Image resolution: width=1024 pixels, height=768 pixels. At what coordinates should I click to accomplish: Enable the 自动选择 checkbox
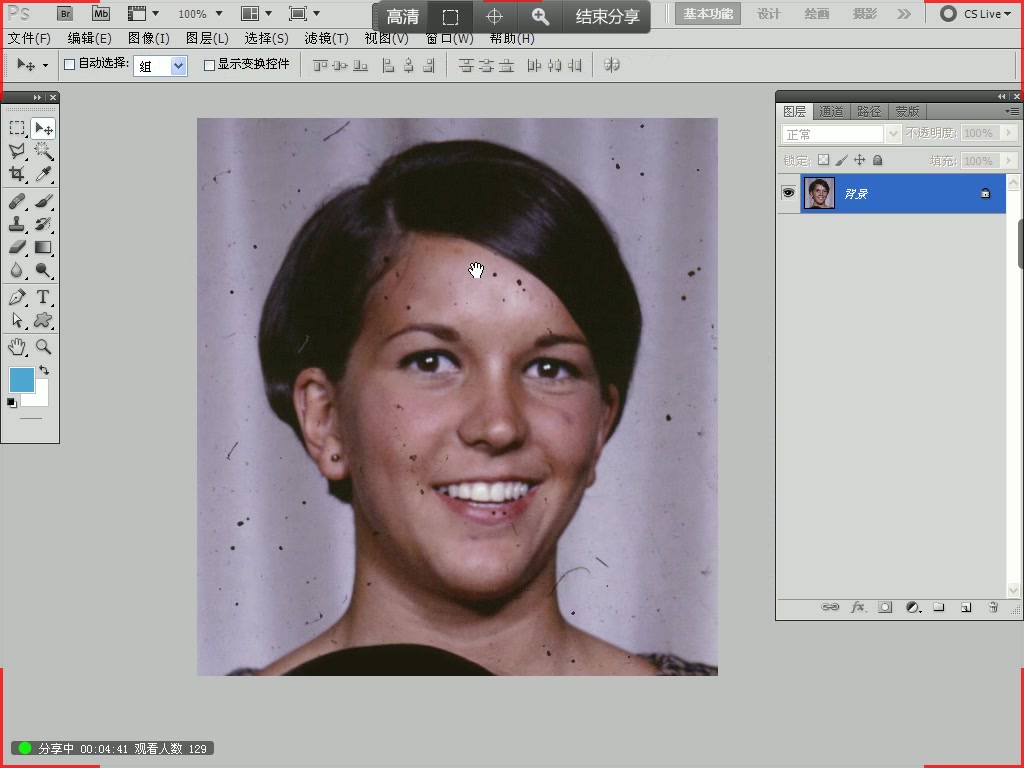pyautogui.click(x=67, y=64)
